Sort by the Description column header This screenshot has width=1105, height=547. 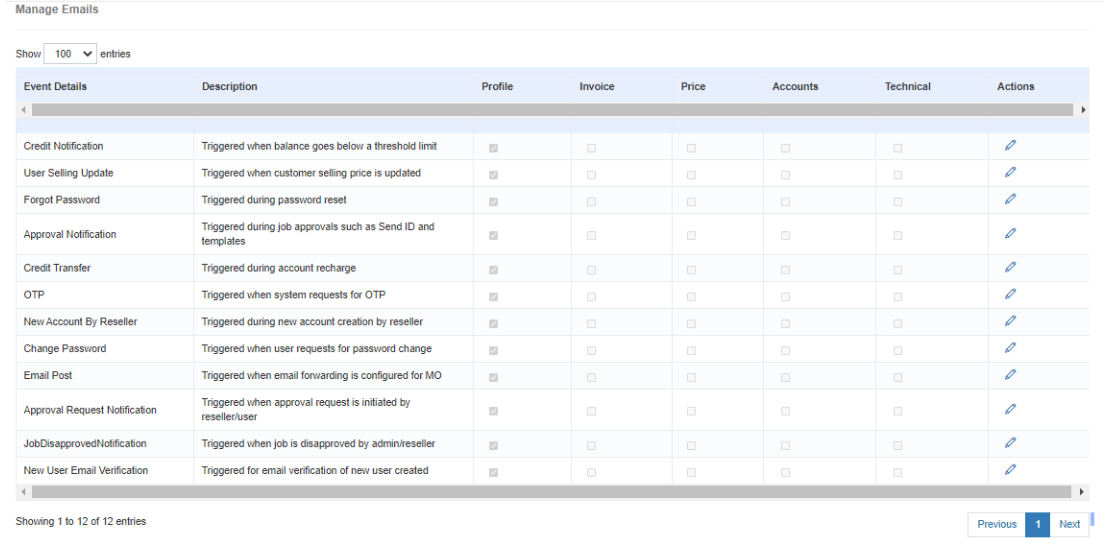pyautogui.click(x=229, y=87)
